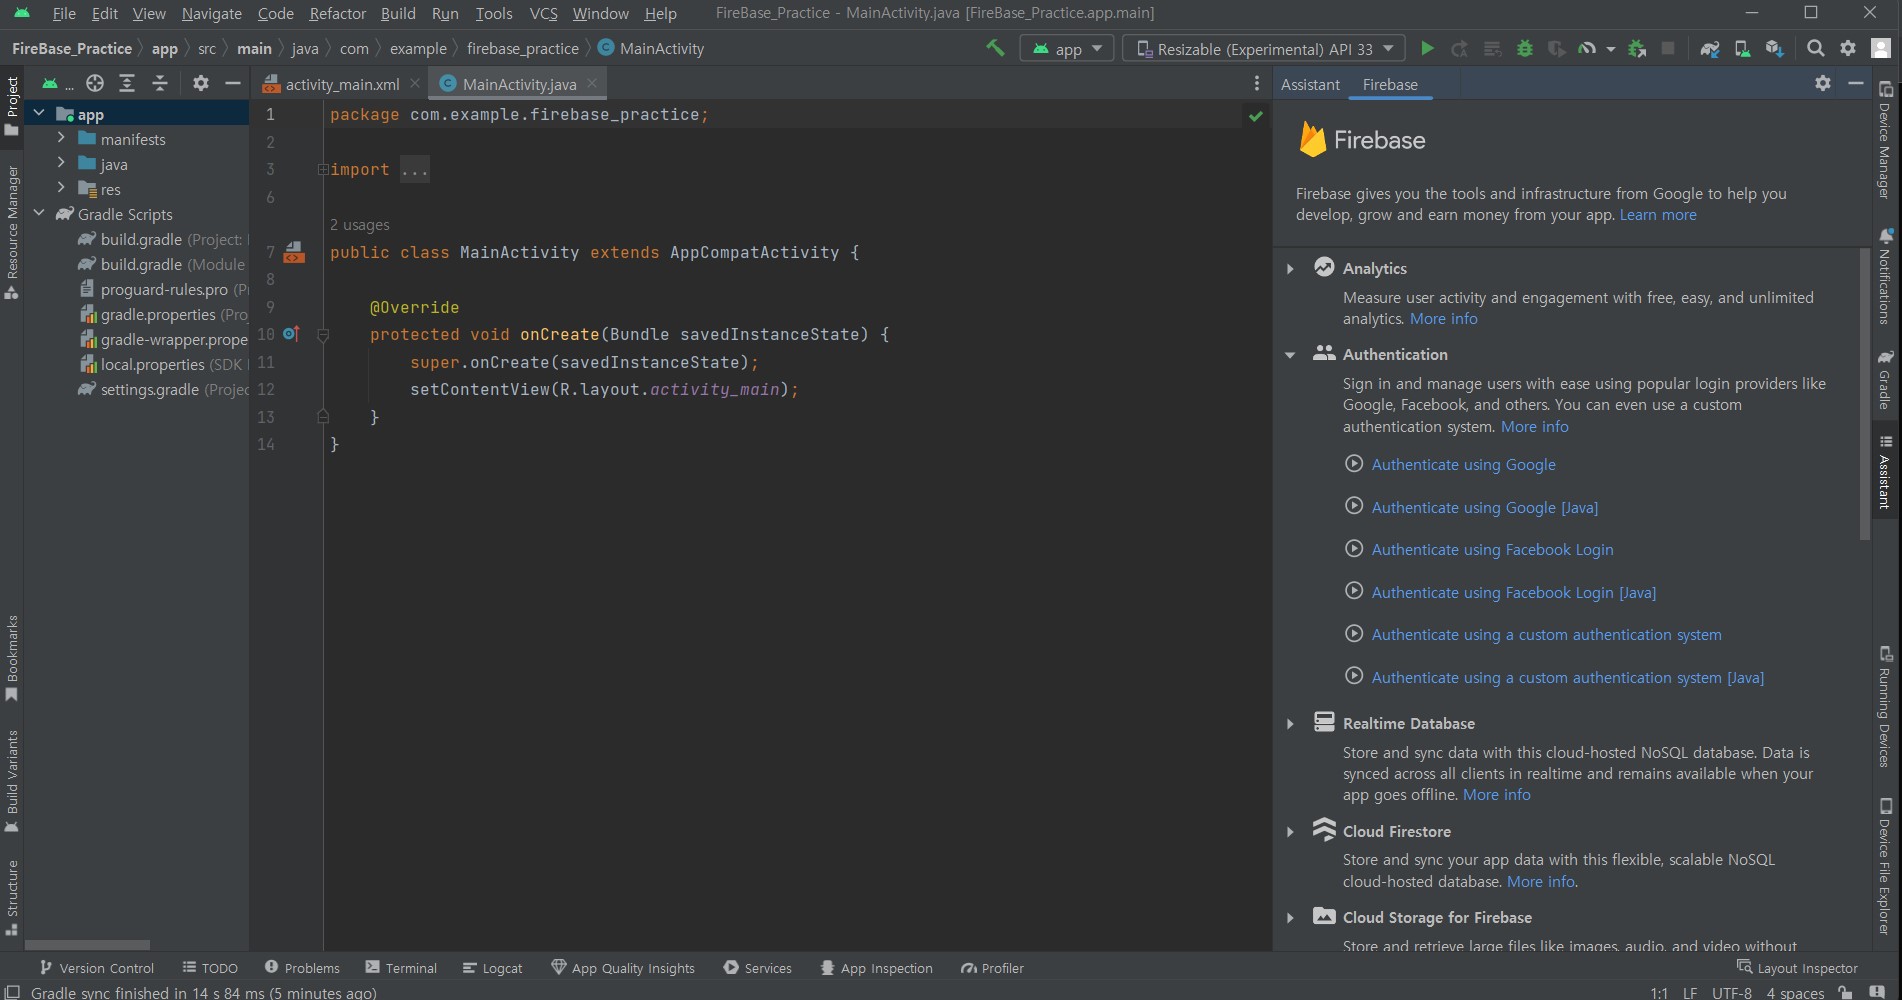Switch to the activity_main.xml editor tab
1902x1000 pixels.
(341, 84)
